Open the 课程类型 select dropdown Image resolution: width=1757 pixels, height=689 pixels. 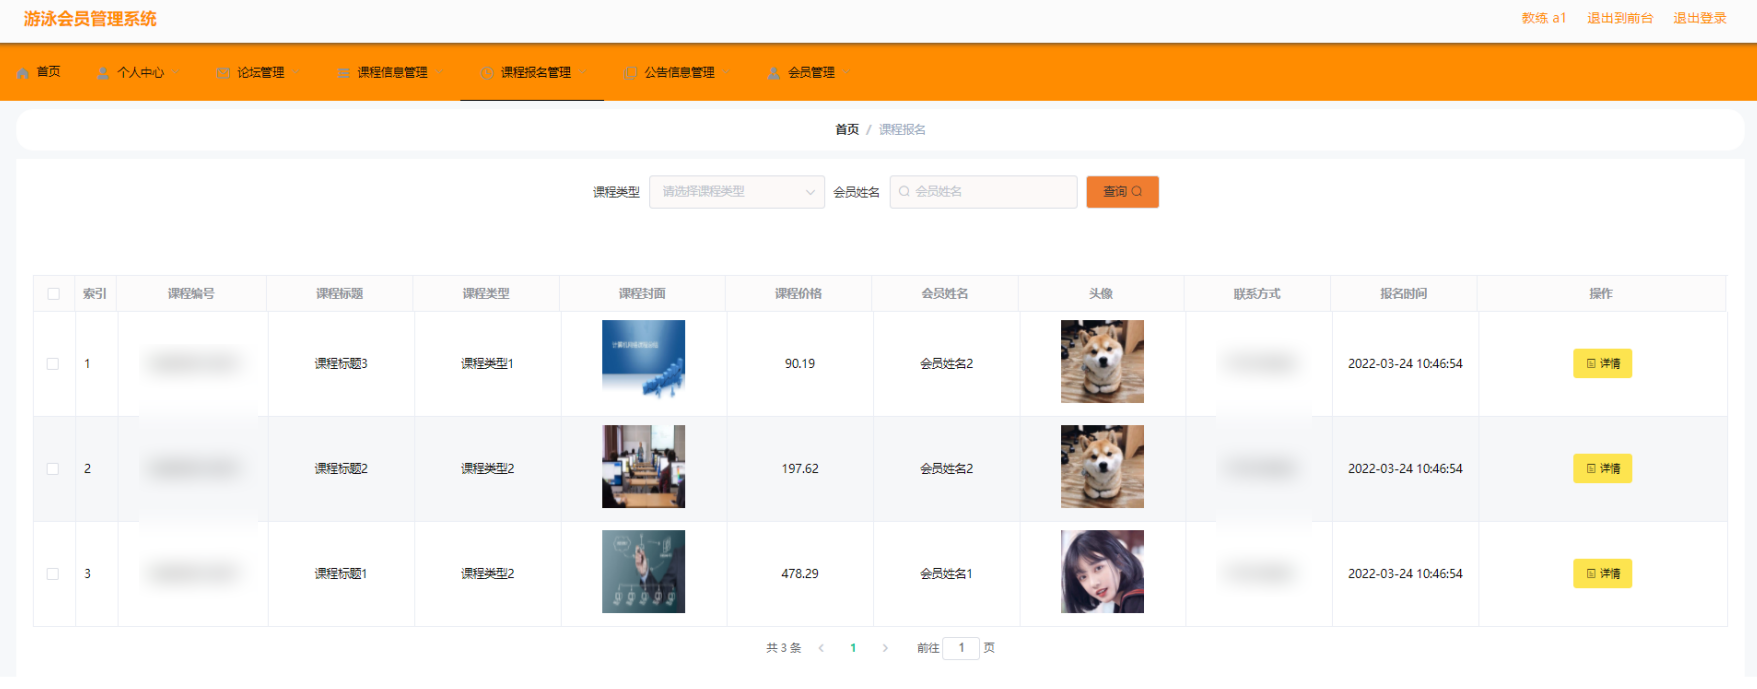click(737, 192)
